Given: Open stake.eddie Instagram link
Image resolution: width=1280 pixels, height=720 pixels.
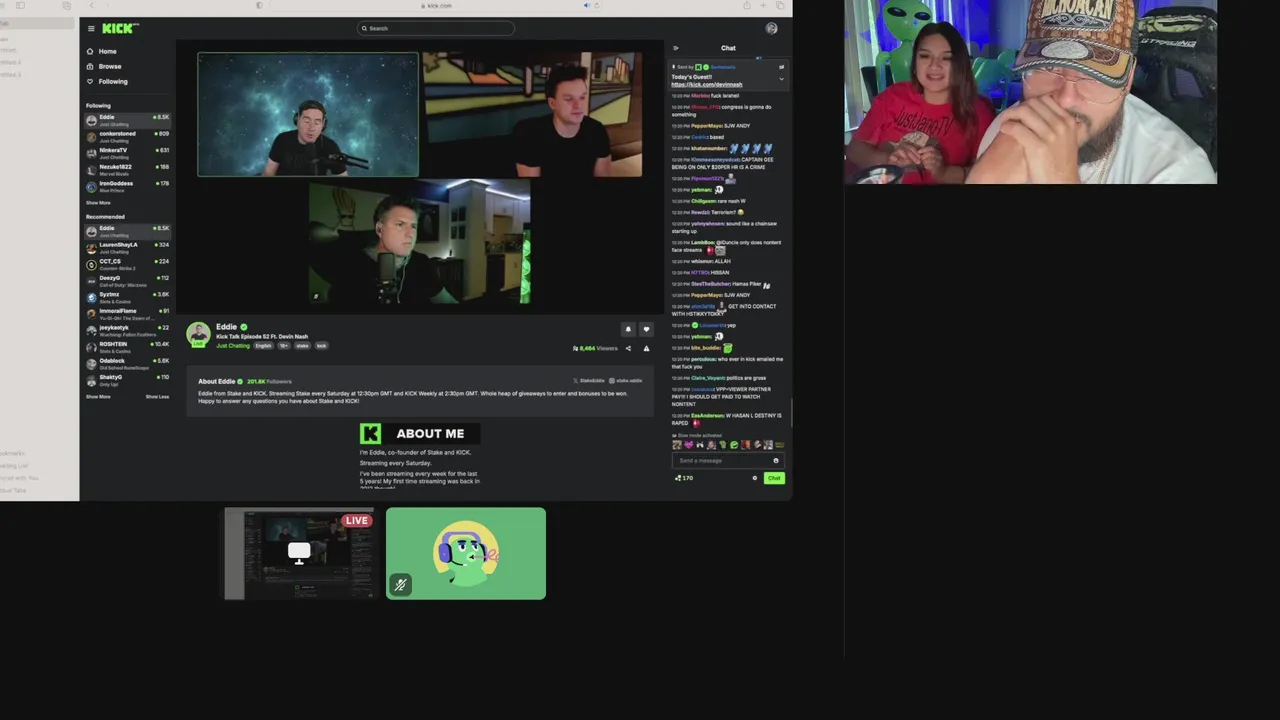Looking at the screenshot, I should tap(626, 381).
